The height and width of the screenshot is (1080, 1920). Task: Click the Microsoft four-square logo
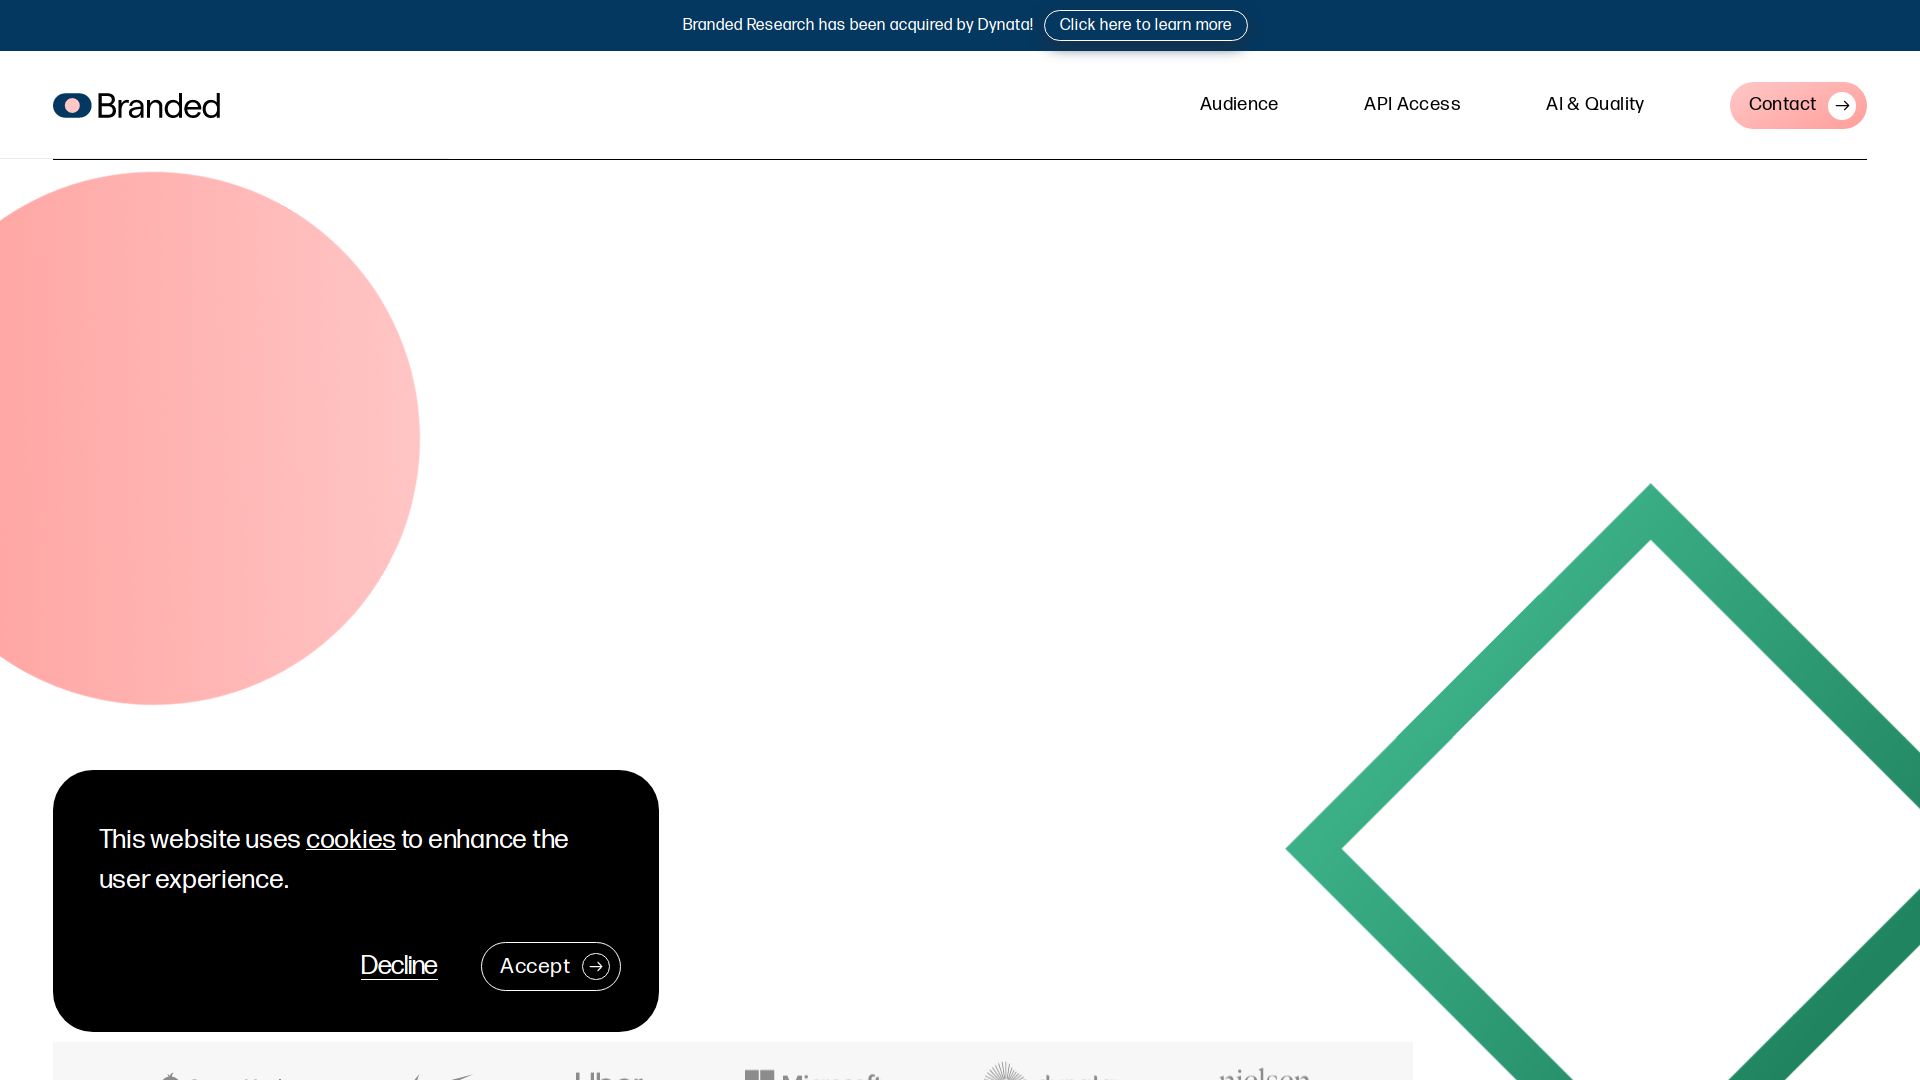coord(759,1075)
